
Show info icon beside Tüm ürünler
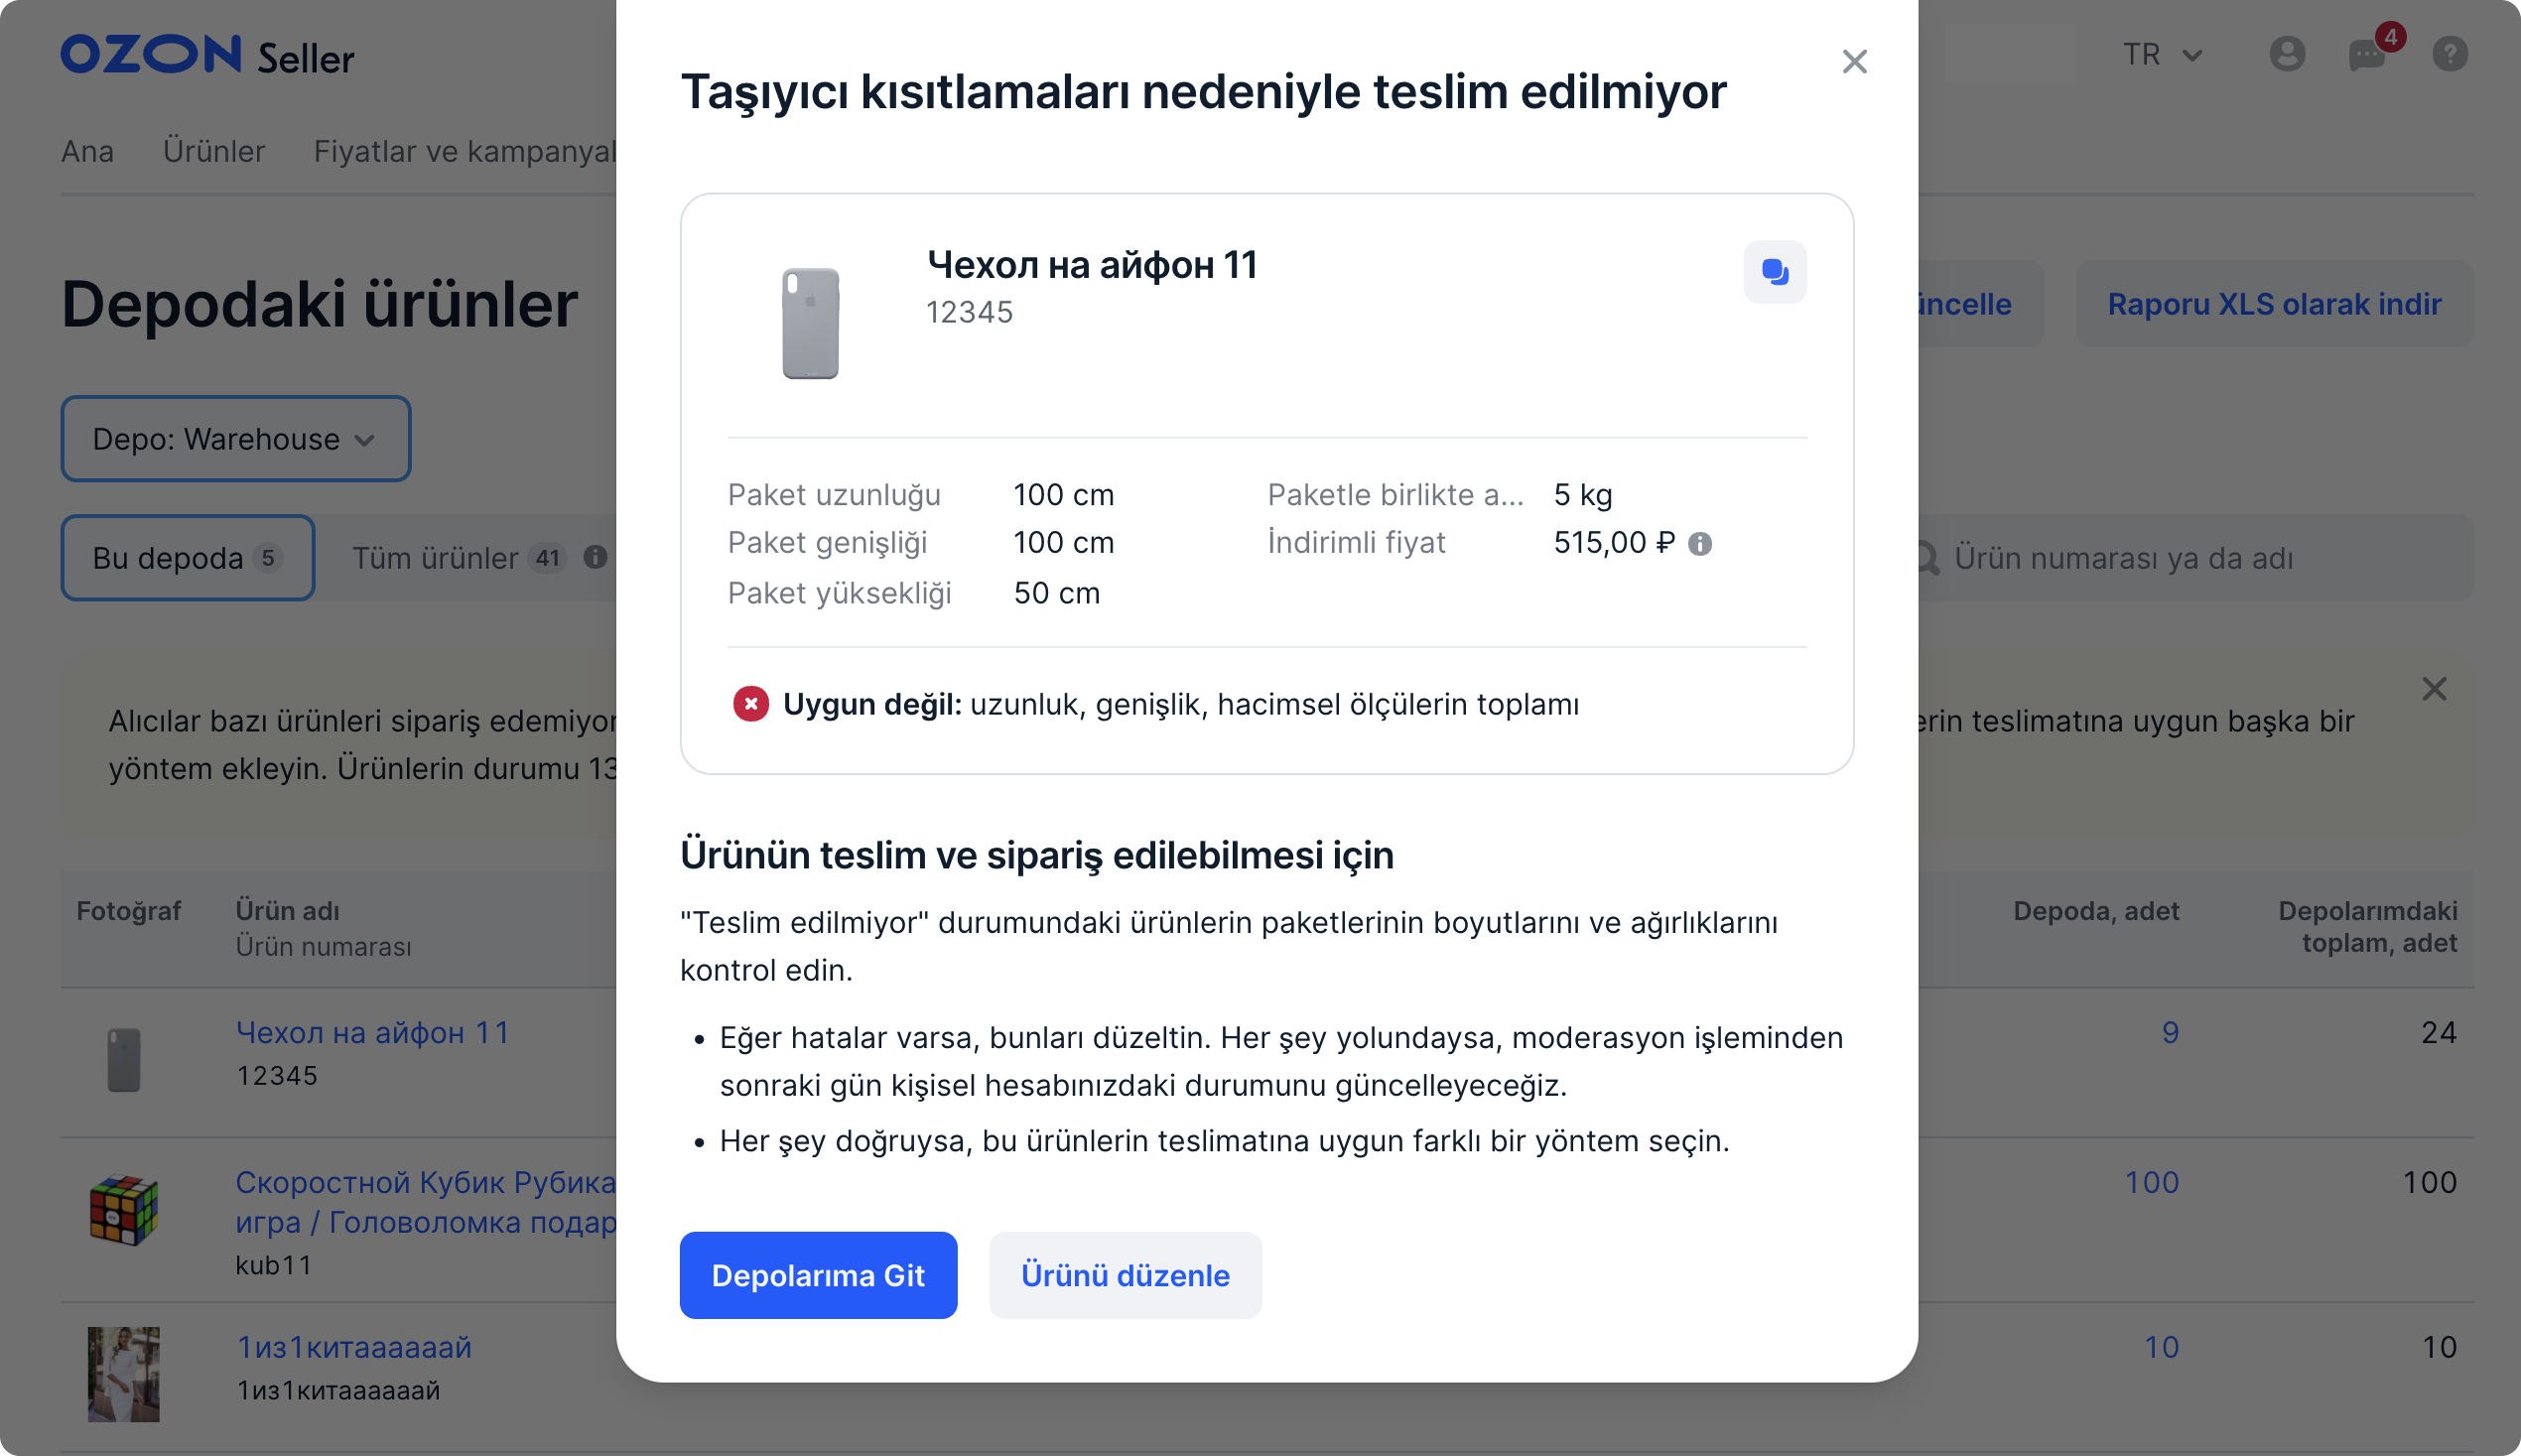point(595,557)
